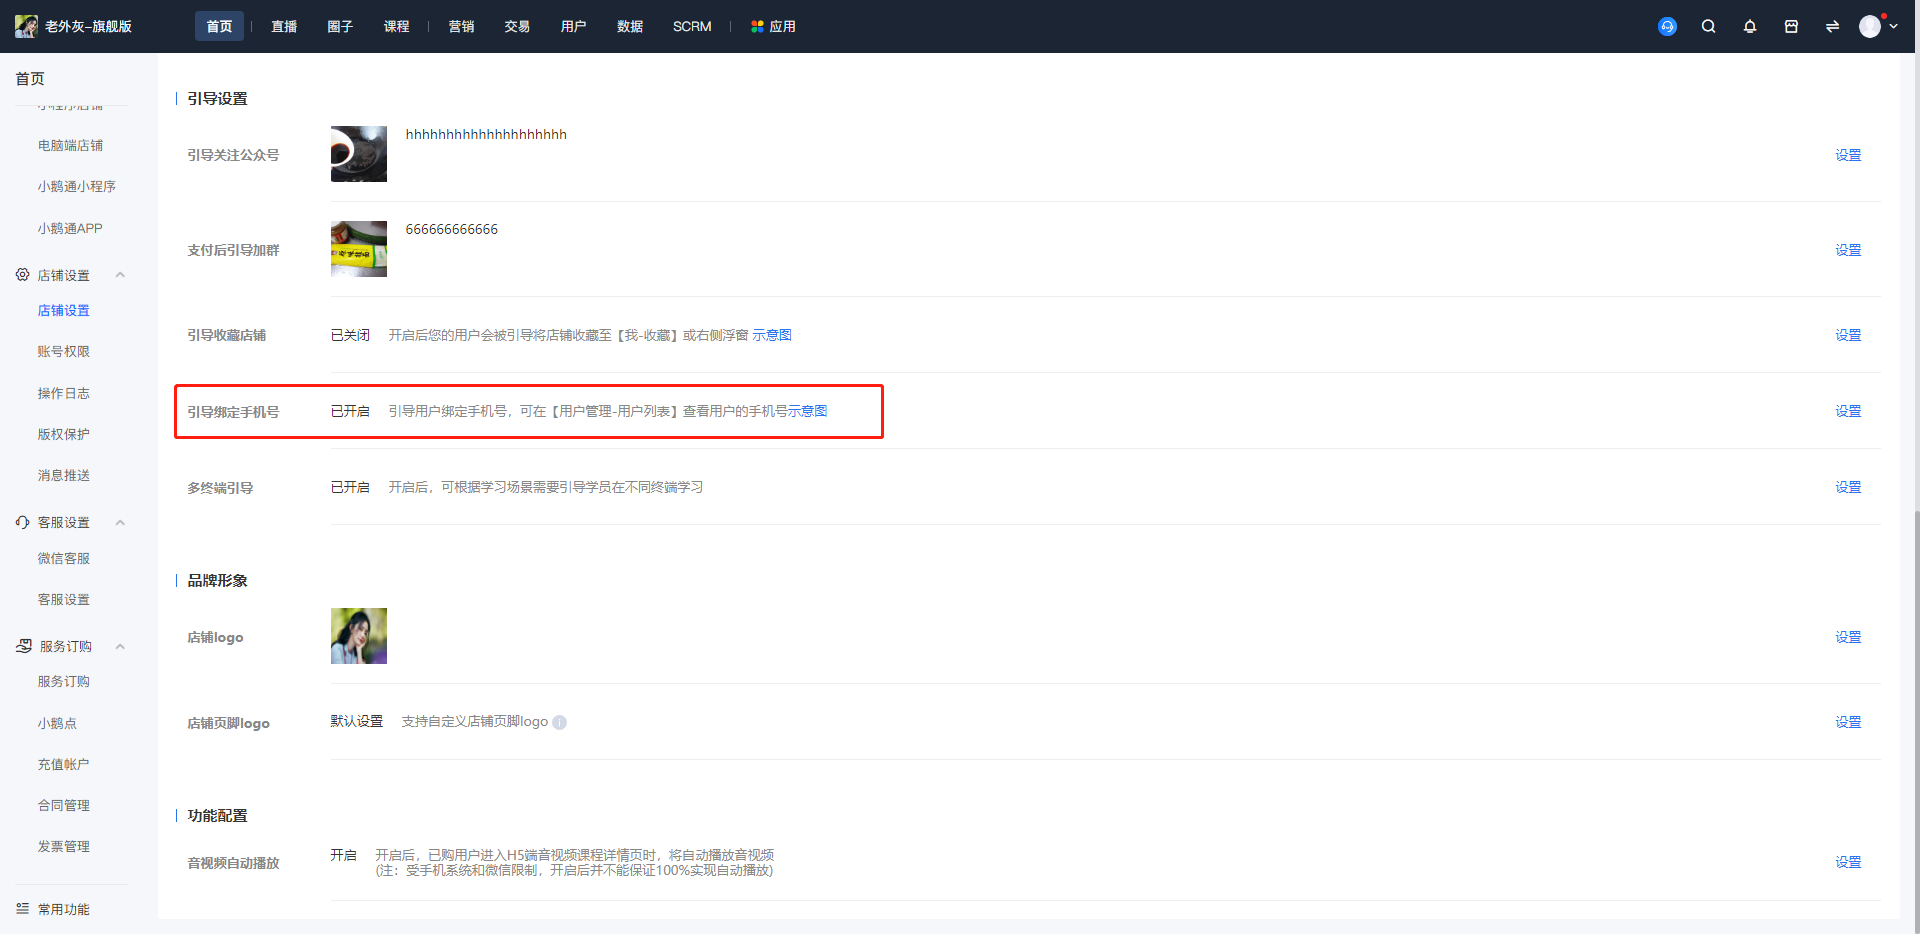This screenshot has height=934, width=1920.
Task: Click the search magnifier icon
Action: (x=1708, y=27)
